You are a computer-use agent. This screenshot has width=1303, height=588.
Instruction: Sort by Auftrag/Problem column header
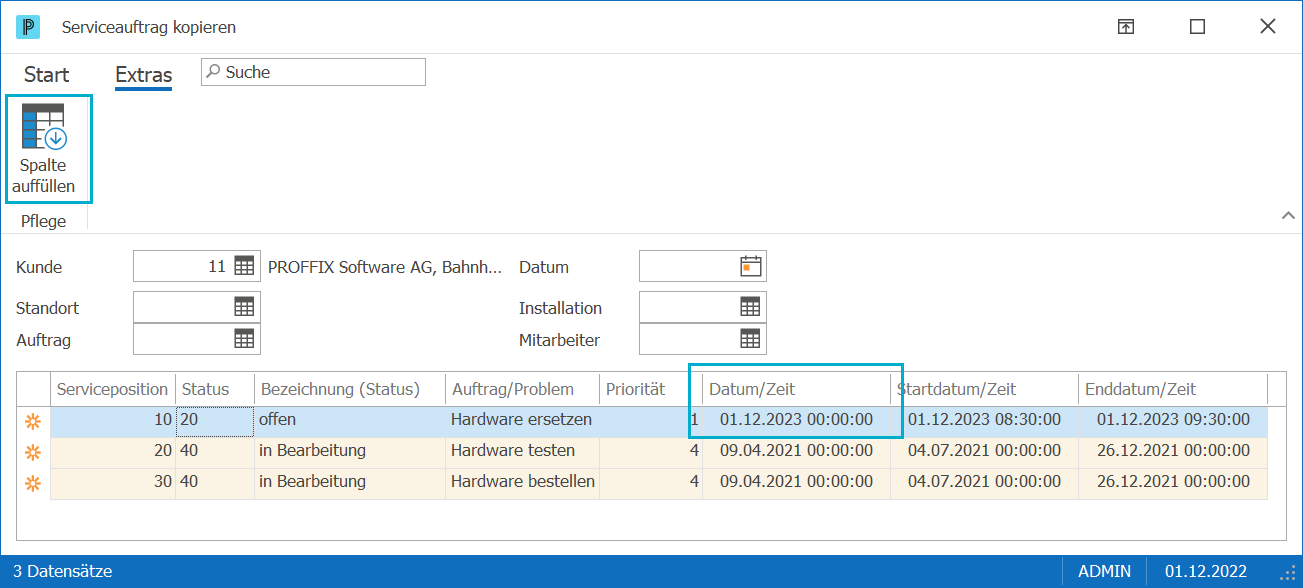point(522,389)
